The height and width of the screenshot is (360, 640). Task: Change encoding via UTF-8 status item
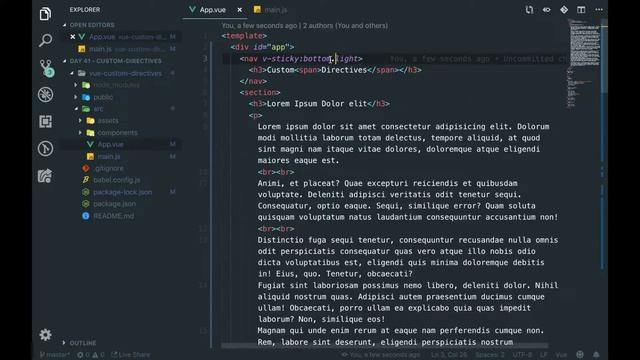click(x=522, y=355)
